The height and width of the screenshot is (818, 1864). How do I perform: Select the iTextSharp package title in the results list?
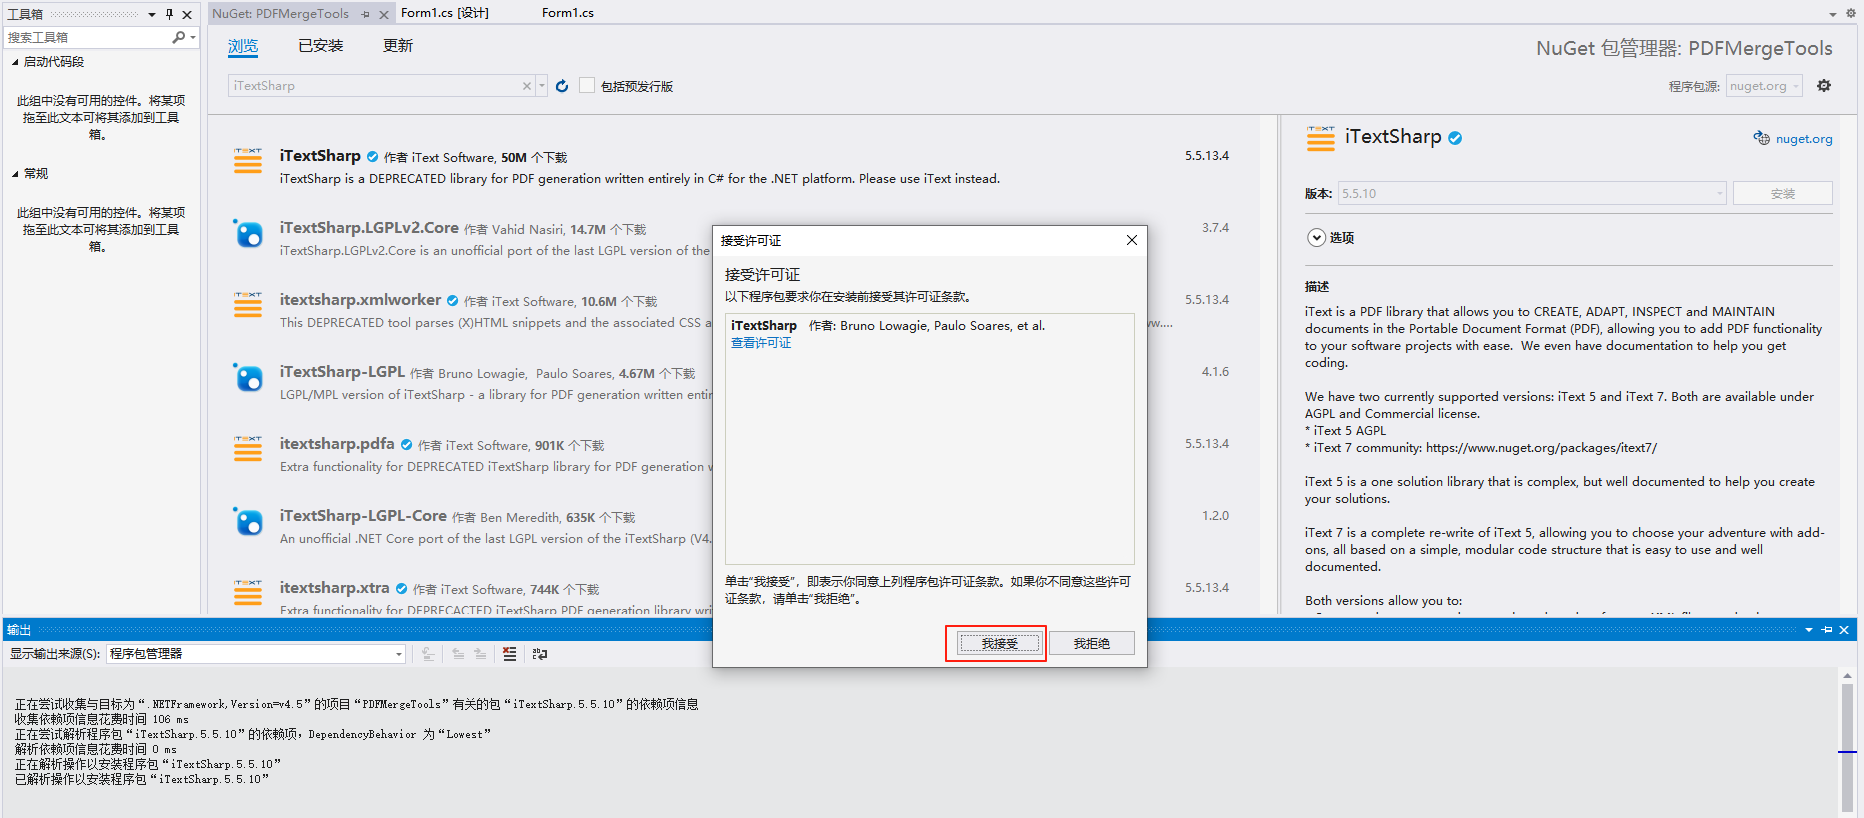tap(320, 156)
